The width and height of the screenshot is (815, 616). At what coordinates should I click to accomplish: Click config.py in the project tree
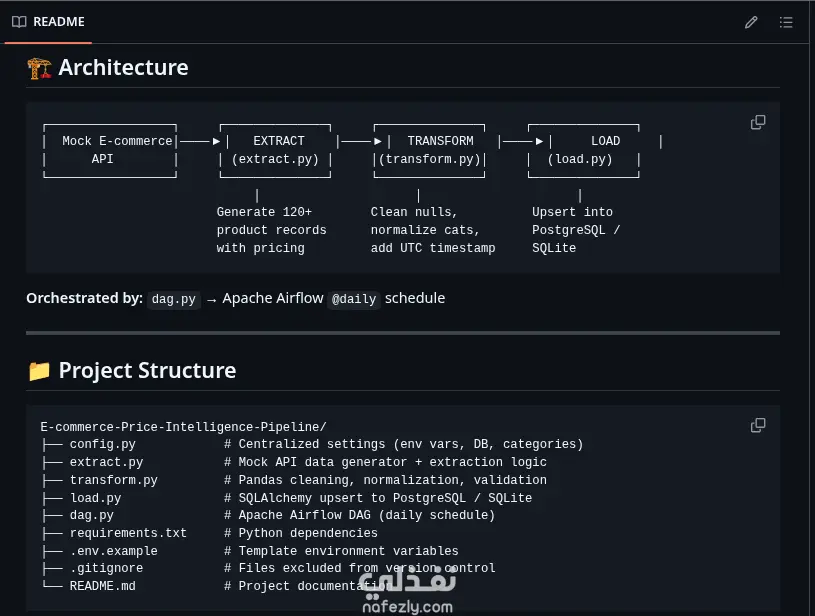102,444
